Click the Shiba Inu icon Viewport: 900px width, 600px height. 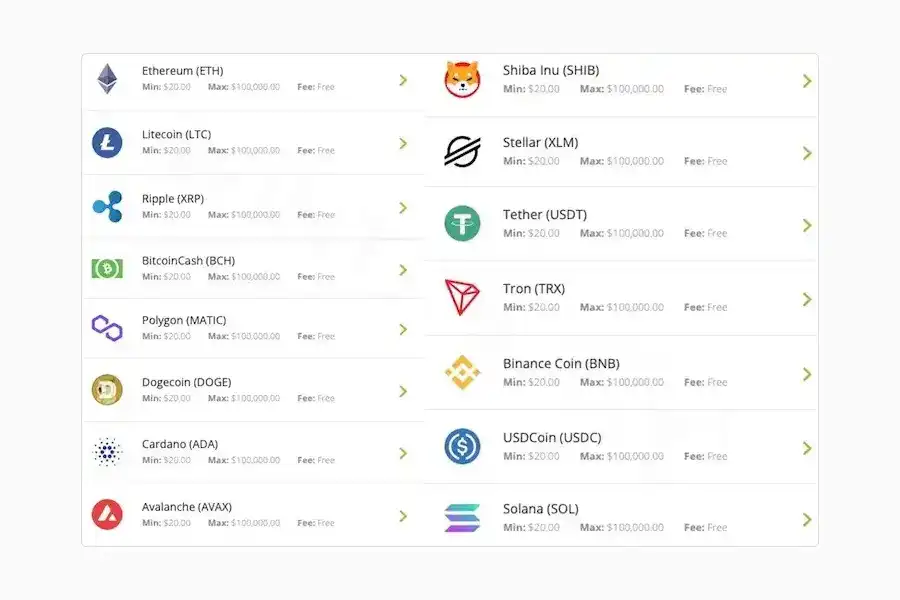[x=461, y=78]
